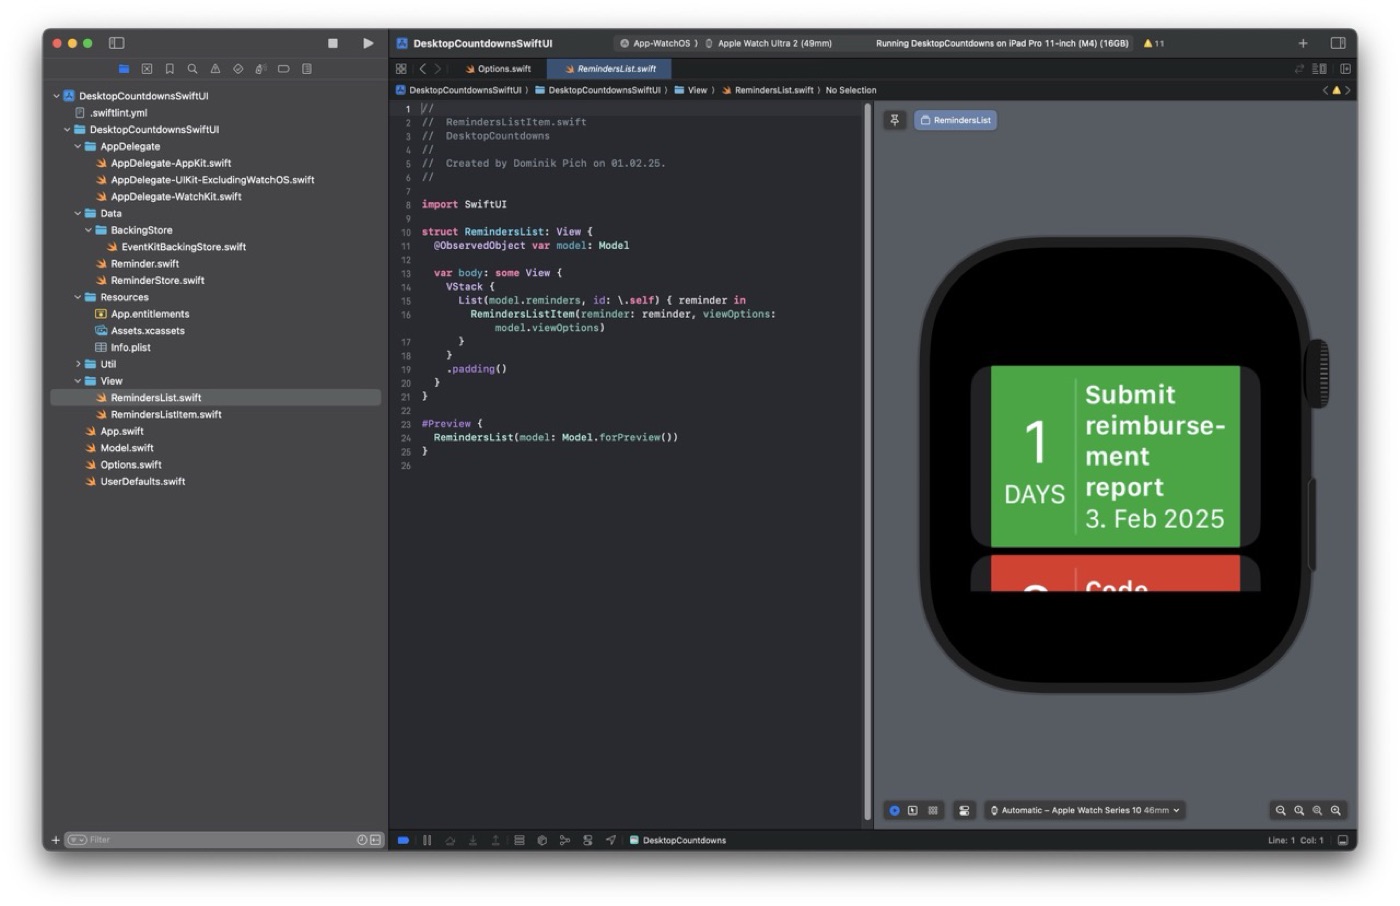Switch to the Options.swift editor tab

click(x=498, y=69)
